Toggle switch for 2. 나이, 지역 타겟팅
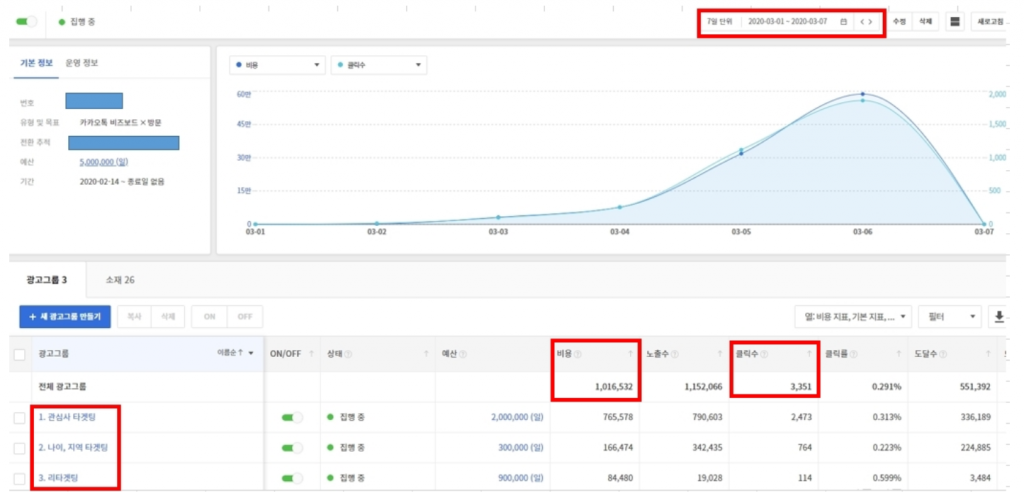1024x493 pixels. (292, 448)
